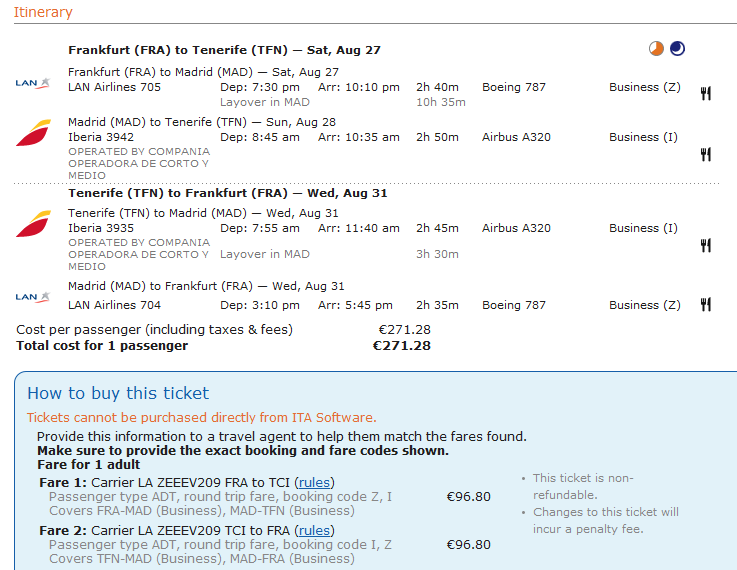Viewport: 737px width, 570px height.
Task: Click the meal icon for Iberia 3935
Action: [706, 245]
